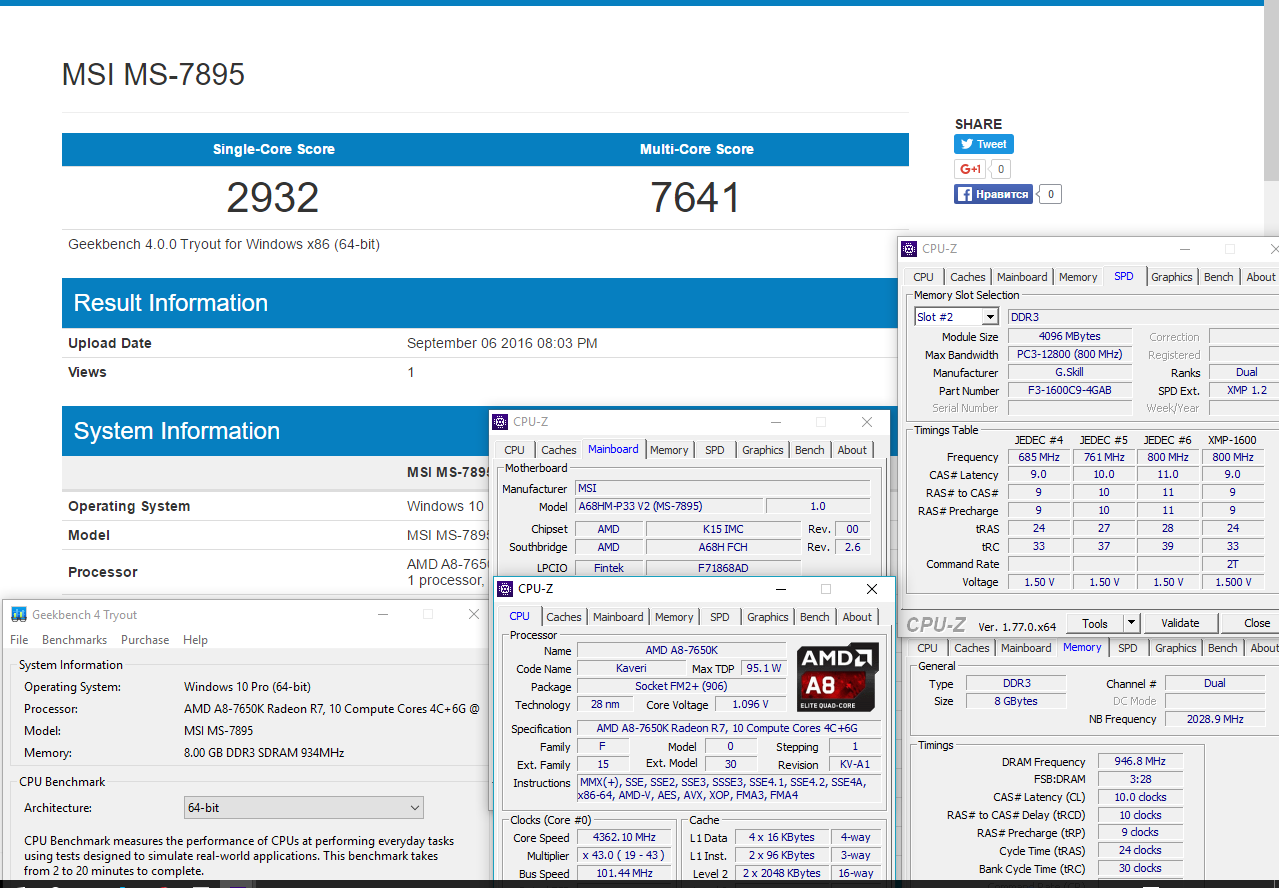Open the File menu in Geekbench 4 Tryout
Viewport: 1279px width, 888px height.
pyautogui.click(x=19, y=640)
